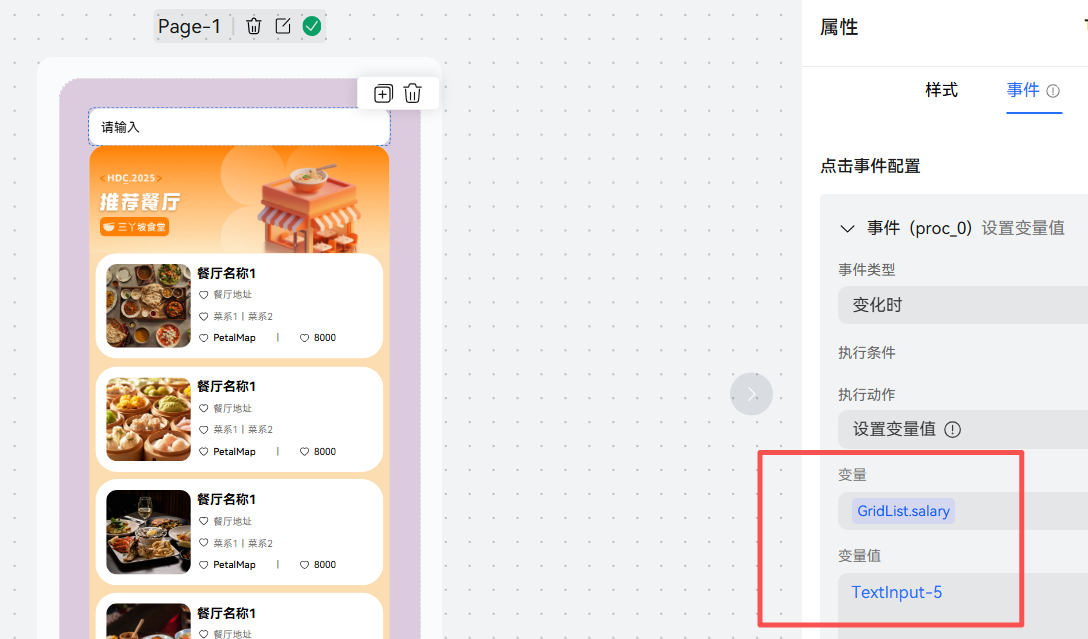Duplicate the selected component with the copy icon
Viewport: 1088px width, 639px height.
(383, 94)
